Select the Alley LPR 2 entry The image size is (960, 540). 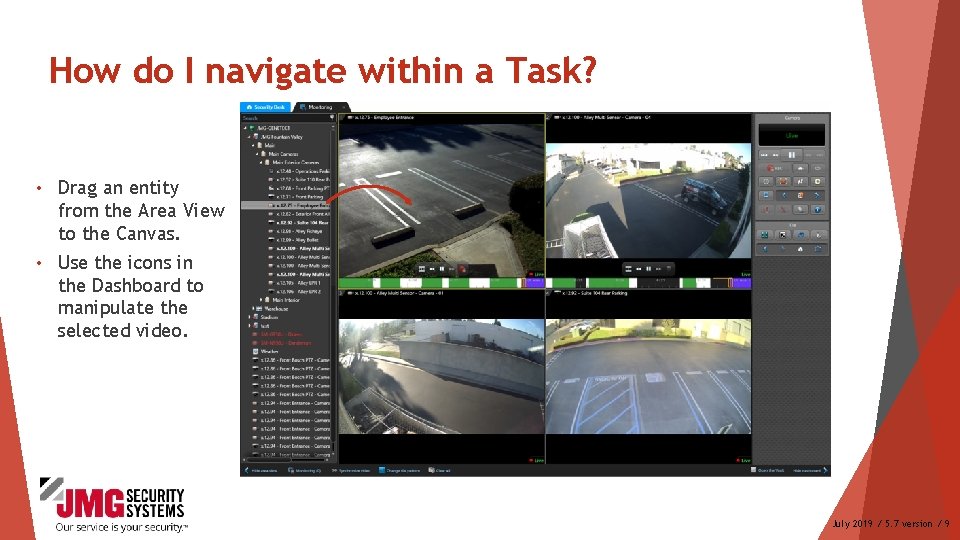coord(295,291)
